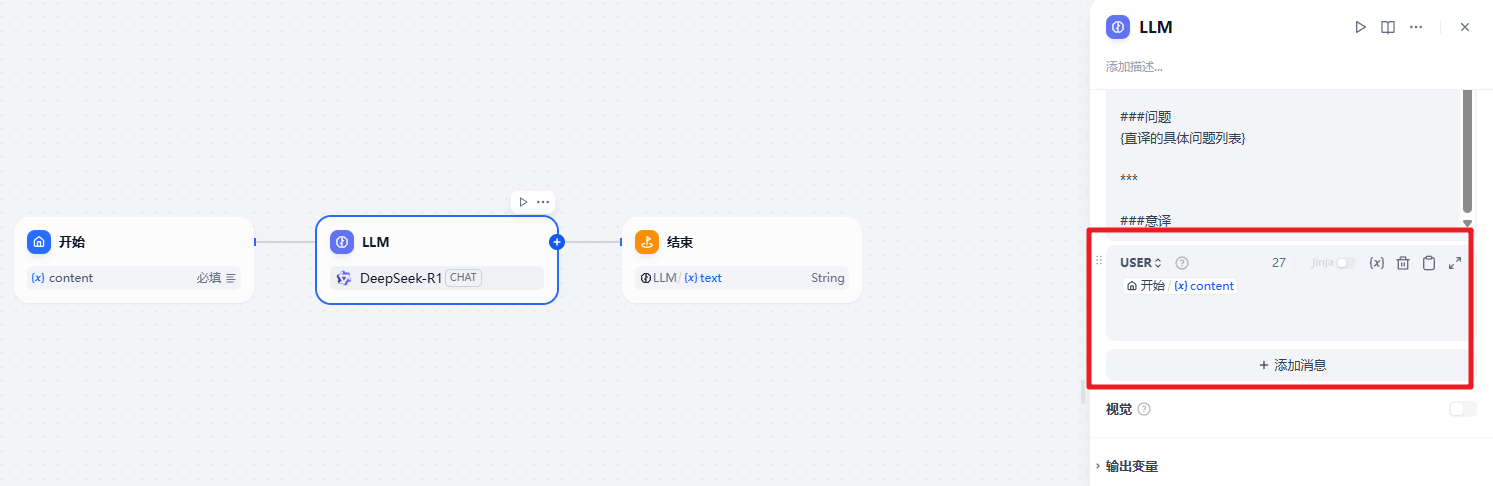The width and height of the screenshot is (1493, 486).
Task: Click the plus handle on the LLM node
Action: (557, 242)
